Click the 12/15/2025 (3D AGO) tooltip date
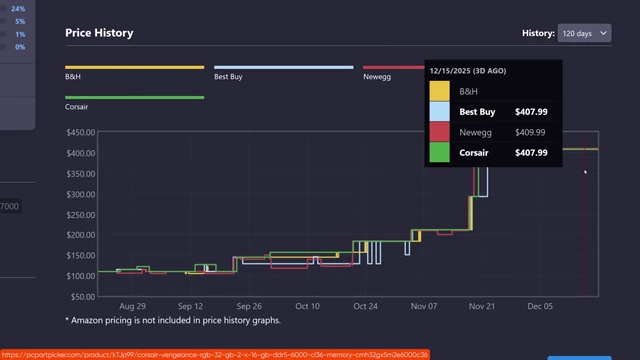The image size is (640, 360). (x=468, y=71)
